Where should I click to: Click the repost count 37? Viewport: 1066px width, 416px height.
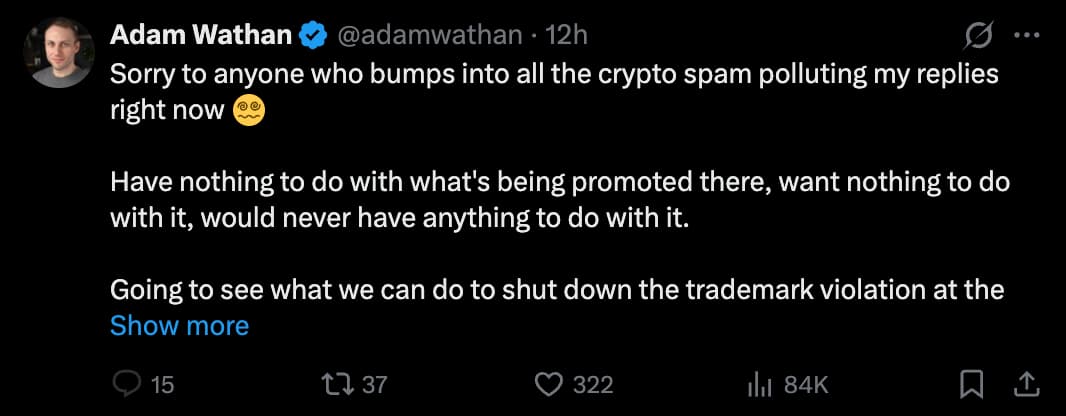[x=374, y=384]
